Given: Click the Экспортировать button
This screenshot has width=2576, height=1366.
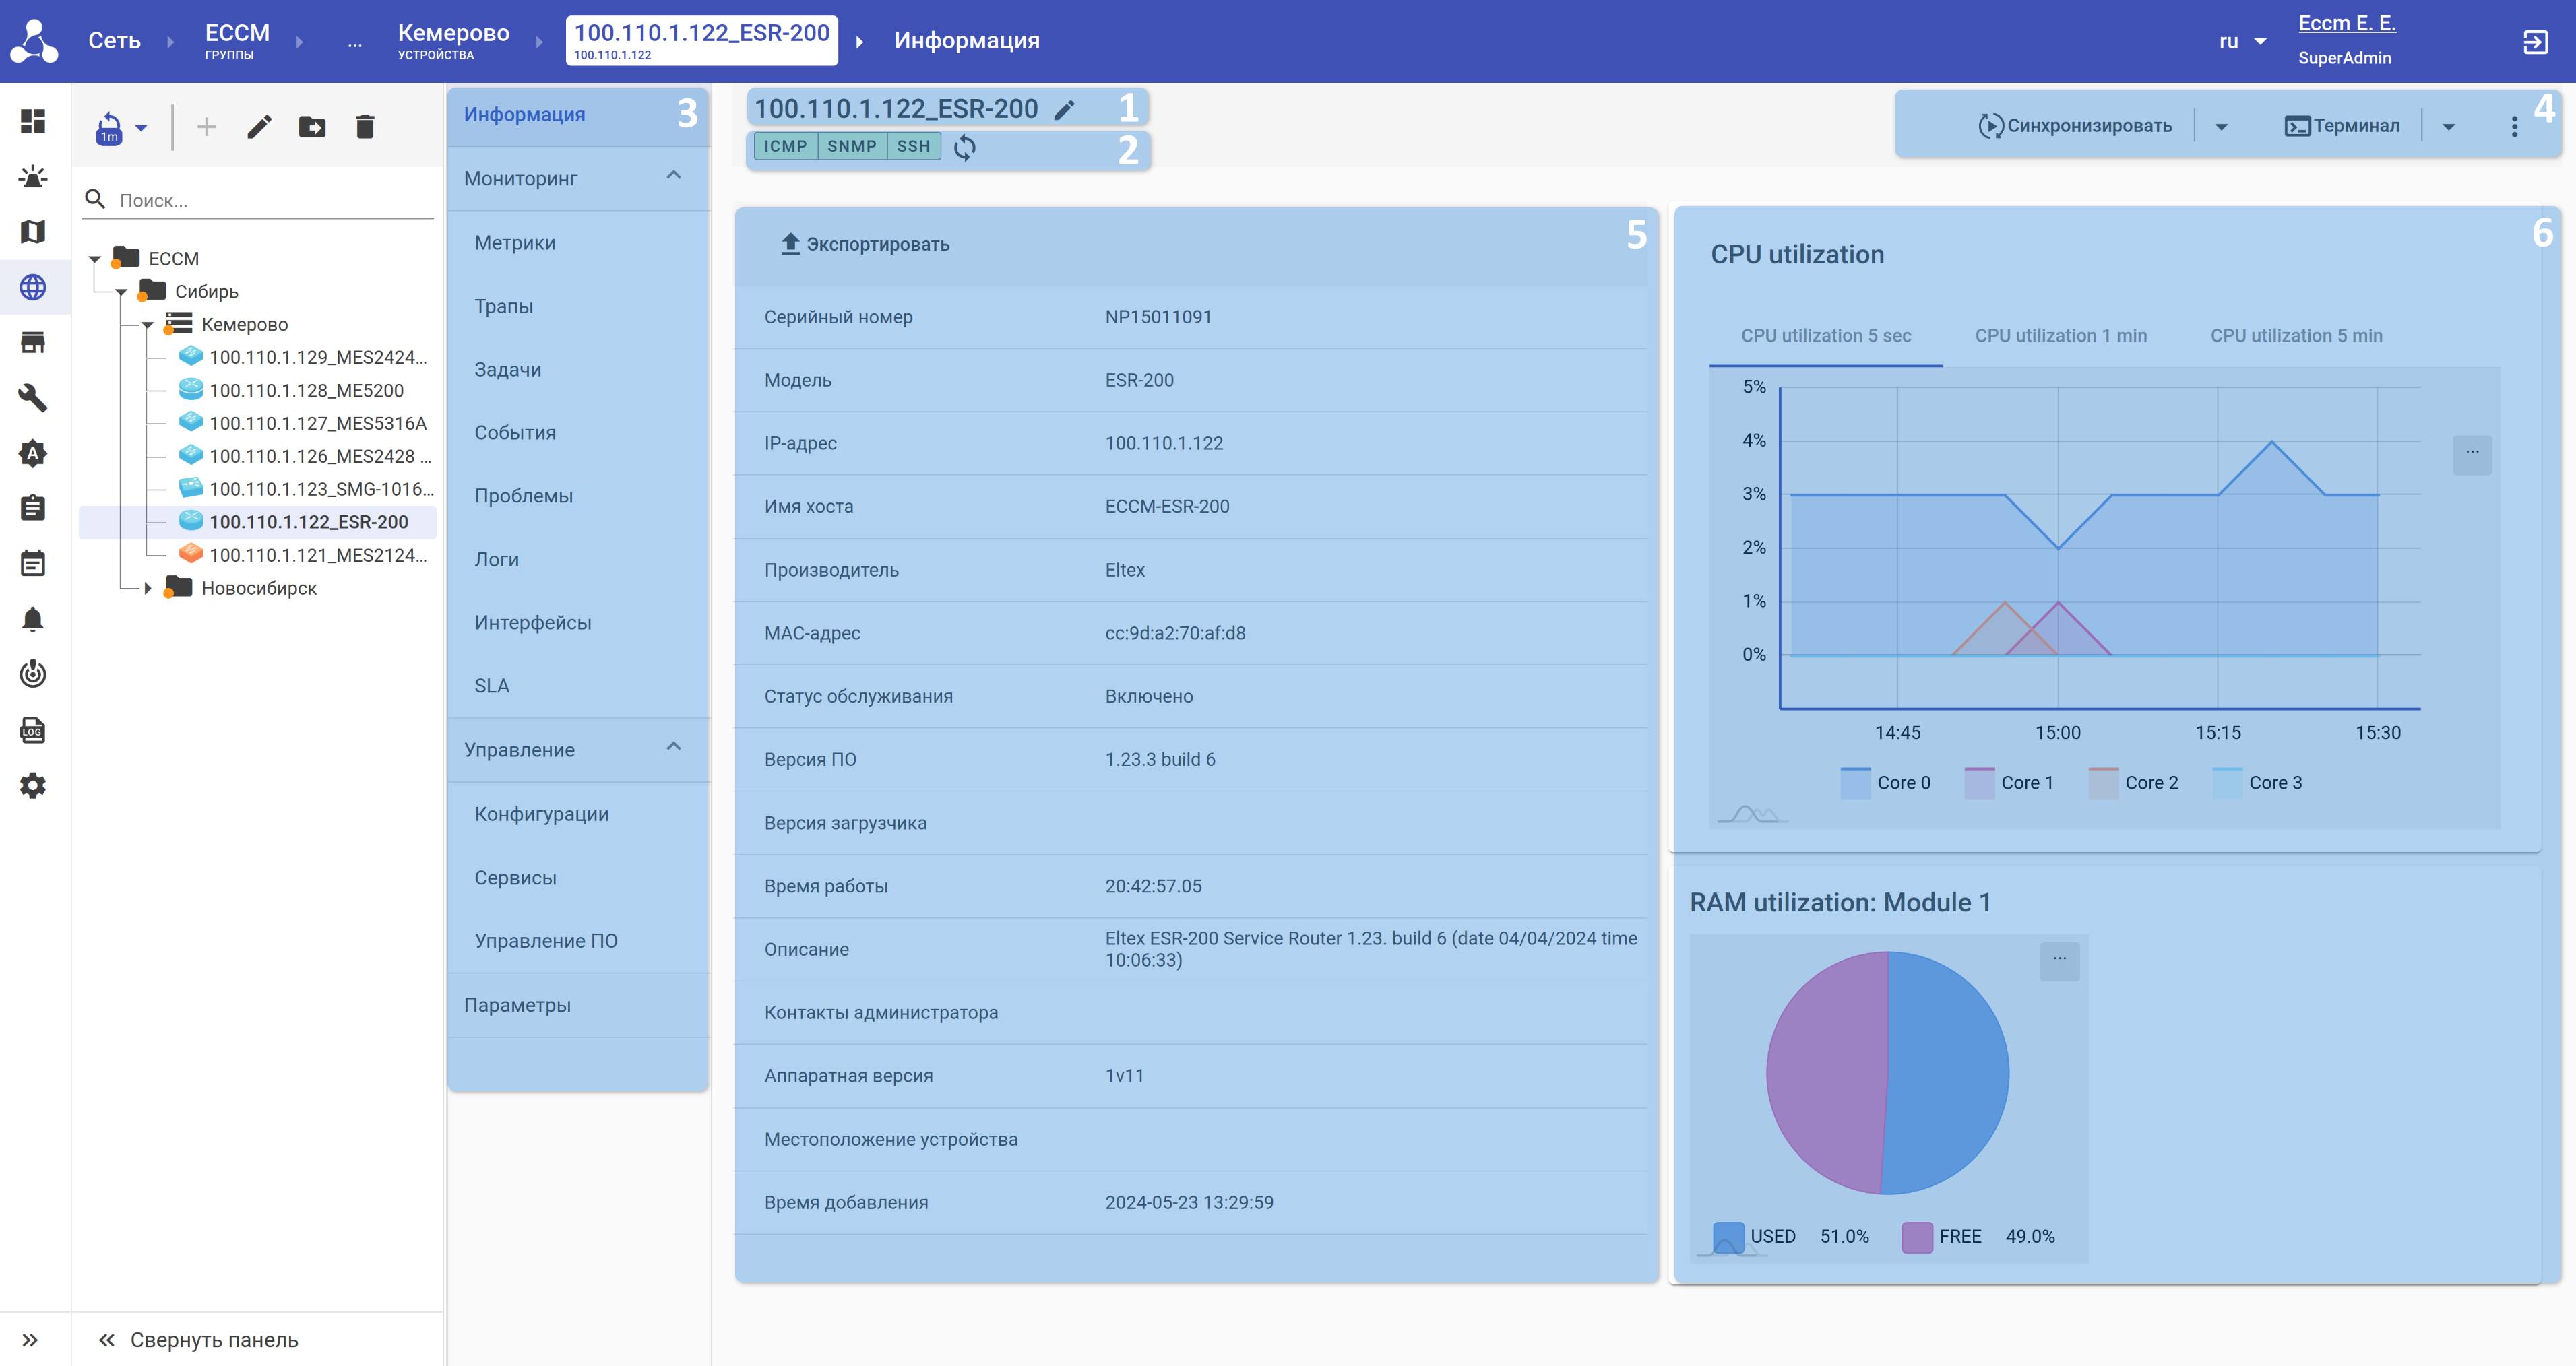Looking at the screenshot, I should pyautogui.click(x=865, y=245).
